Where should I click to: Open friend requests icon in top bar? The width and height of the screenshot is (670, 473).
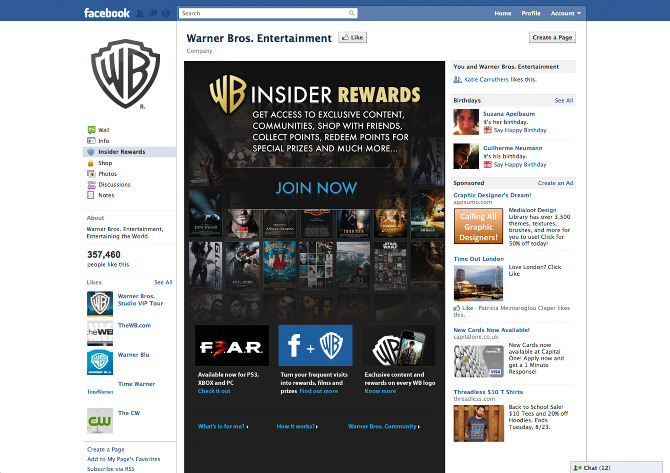pyautogui.click(x=140, y=14)
